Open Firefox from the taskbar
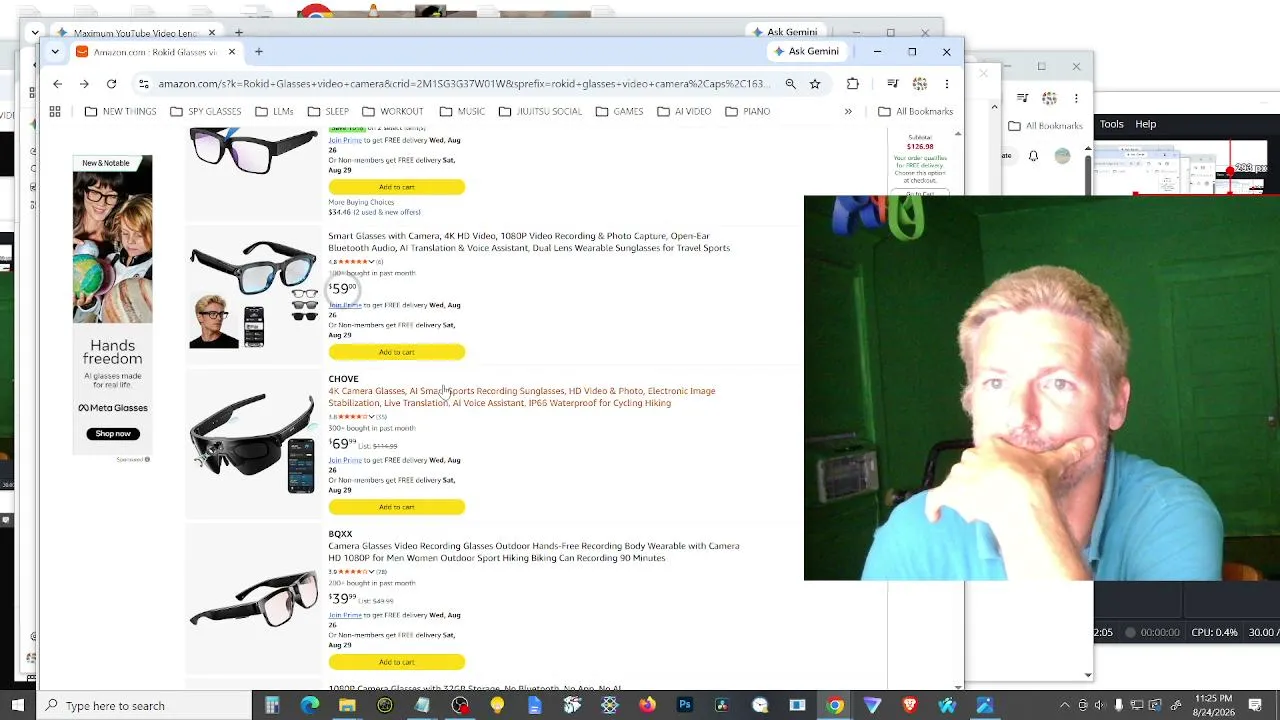1280x720 pixels. pos(647,706)
